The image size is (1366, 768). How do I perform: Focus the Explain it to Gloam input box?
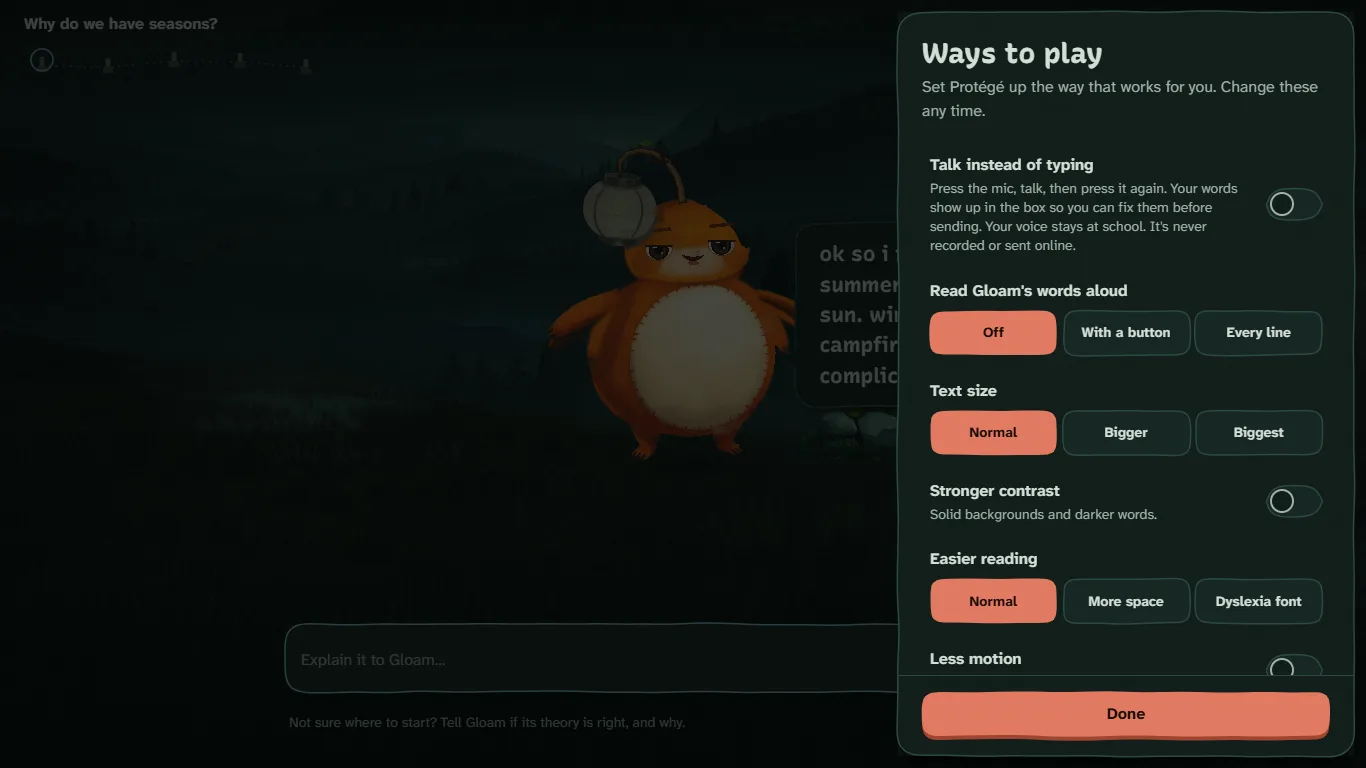[592, 659]
